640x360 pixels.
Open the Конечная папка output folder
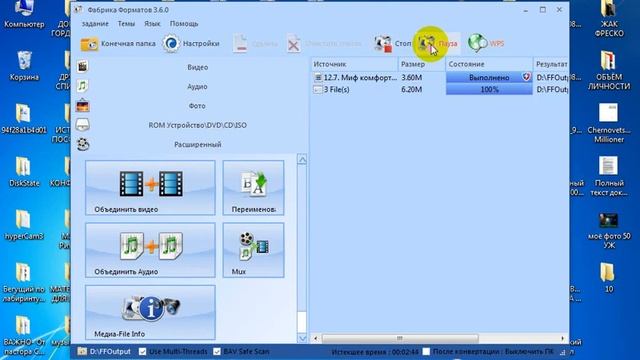[118, 44]
